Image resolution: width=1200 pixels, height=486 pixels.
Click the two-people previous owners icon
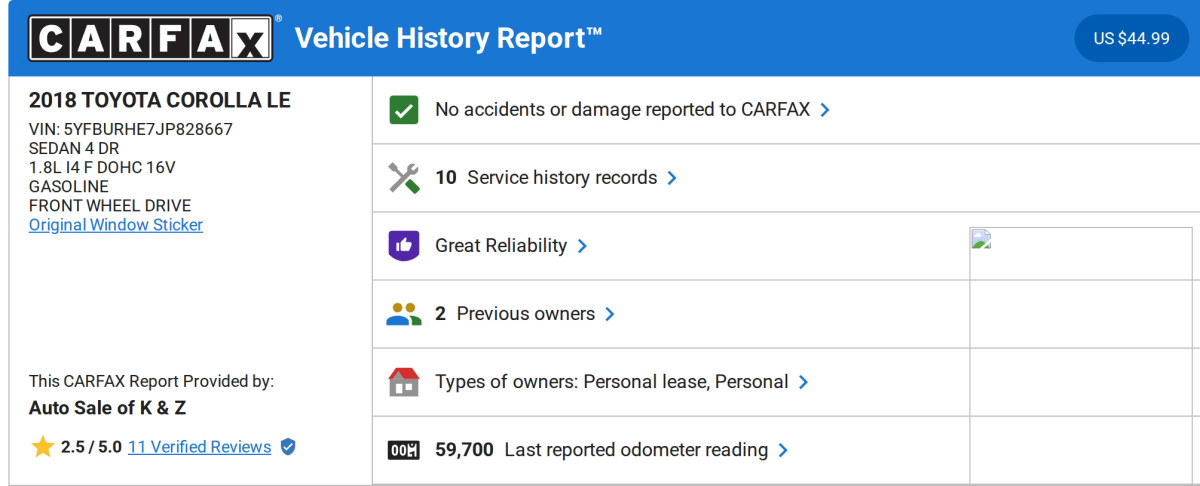click(404, 314)
